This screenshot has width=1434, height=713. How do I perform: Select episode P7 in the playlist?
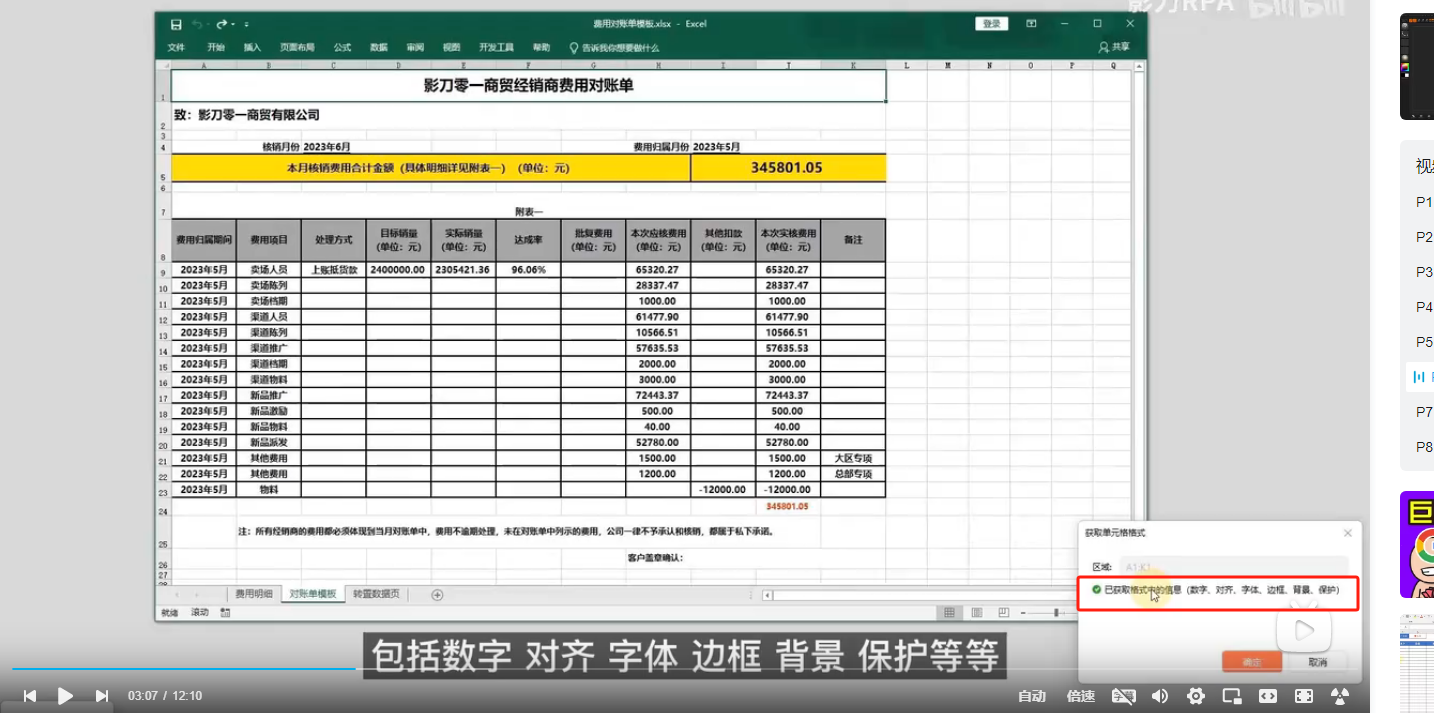[1424, 412]
